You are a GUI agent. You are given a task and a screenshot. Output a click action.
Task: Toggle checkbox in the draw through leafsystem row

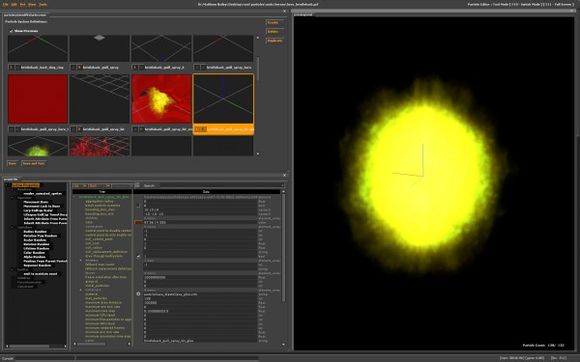coord(138,256)
